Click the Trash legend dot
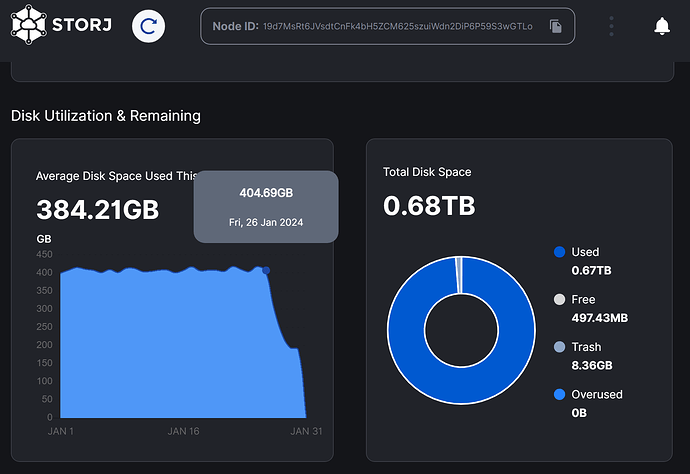The width and height of the screenshot is (690, 474). pos(559,347)
